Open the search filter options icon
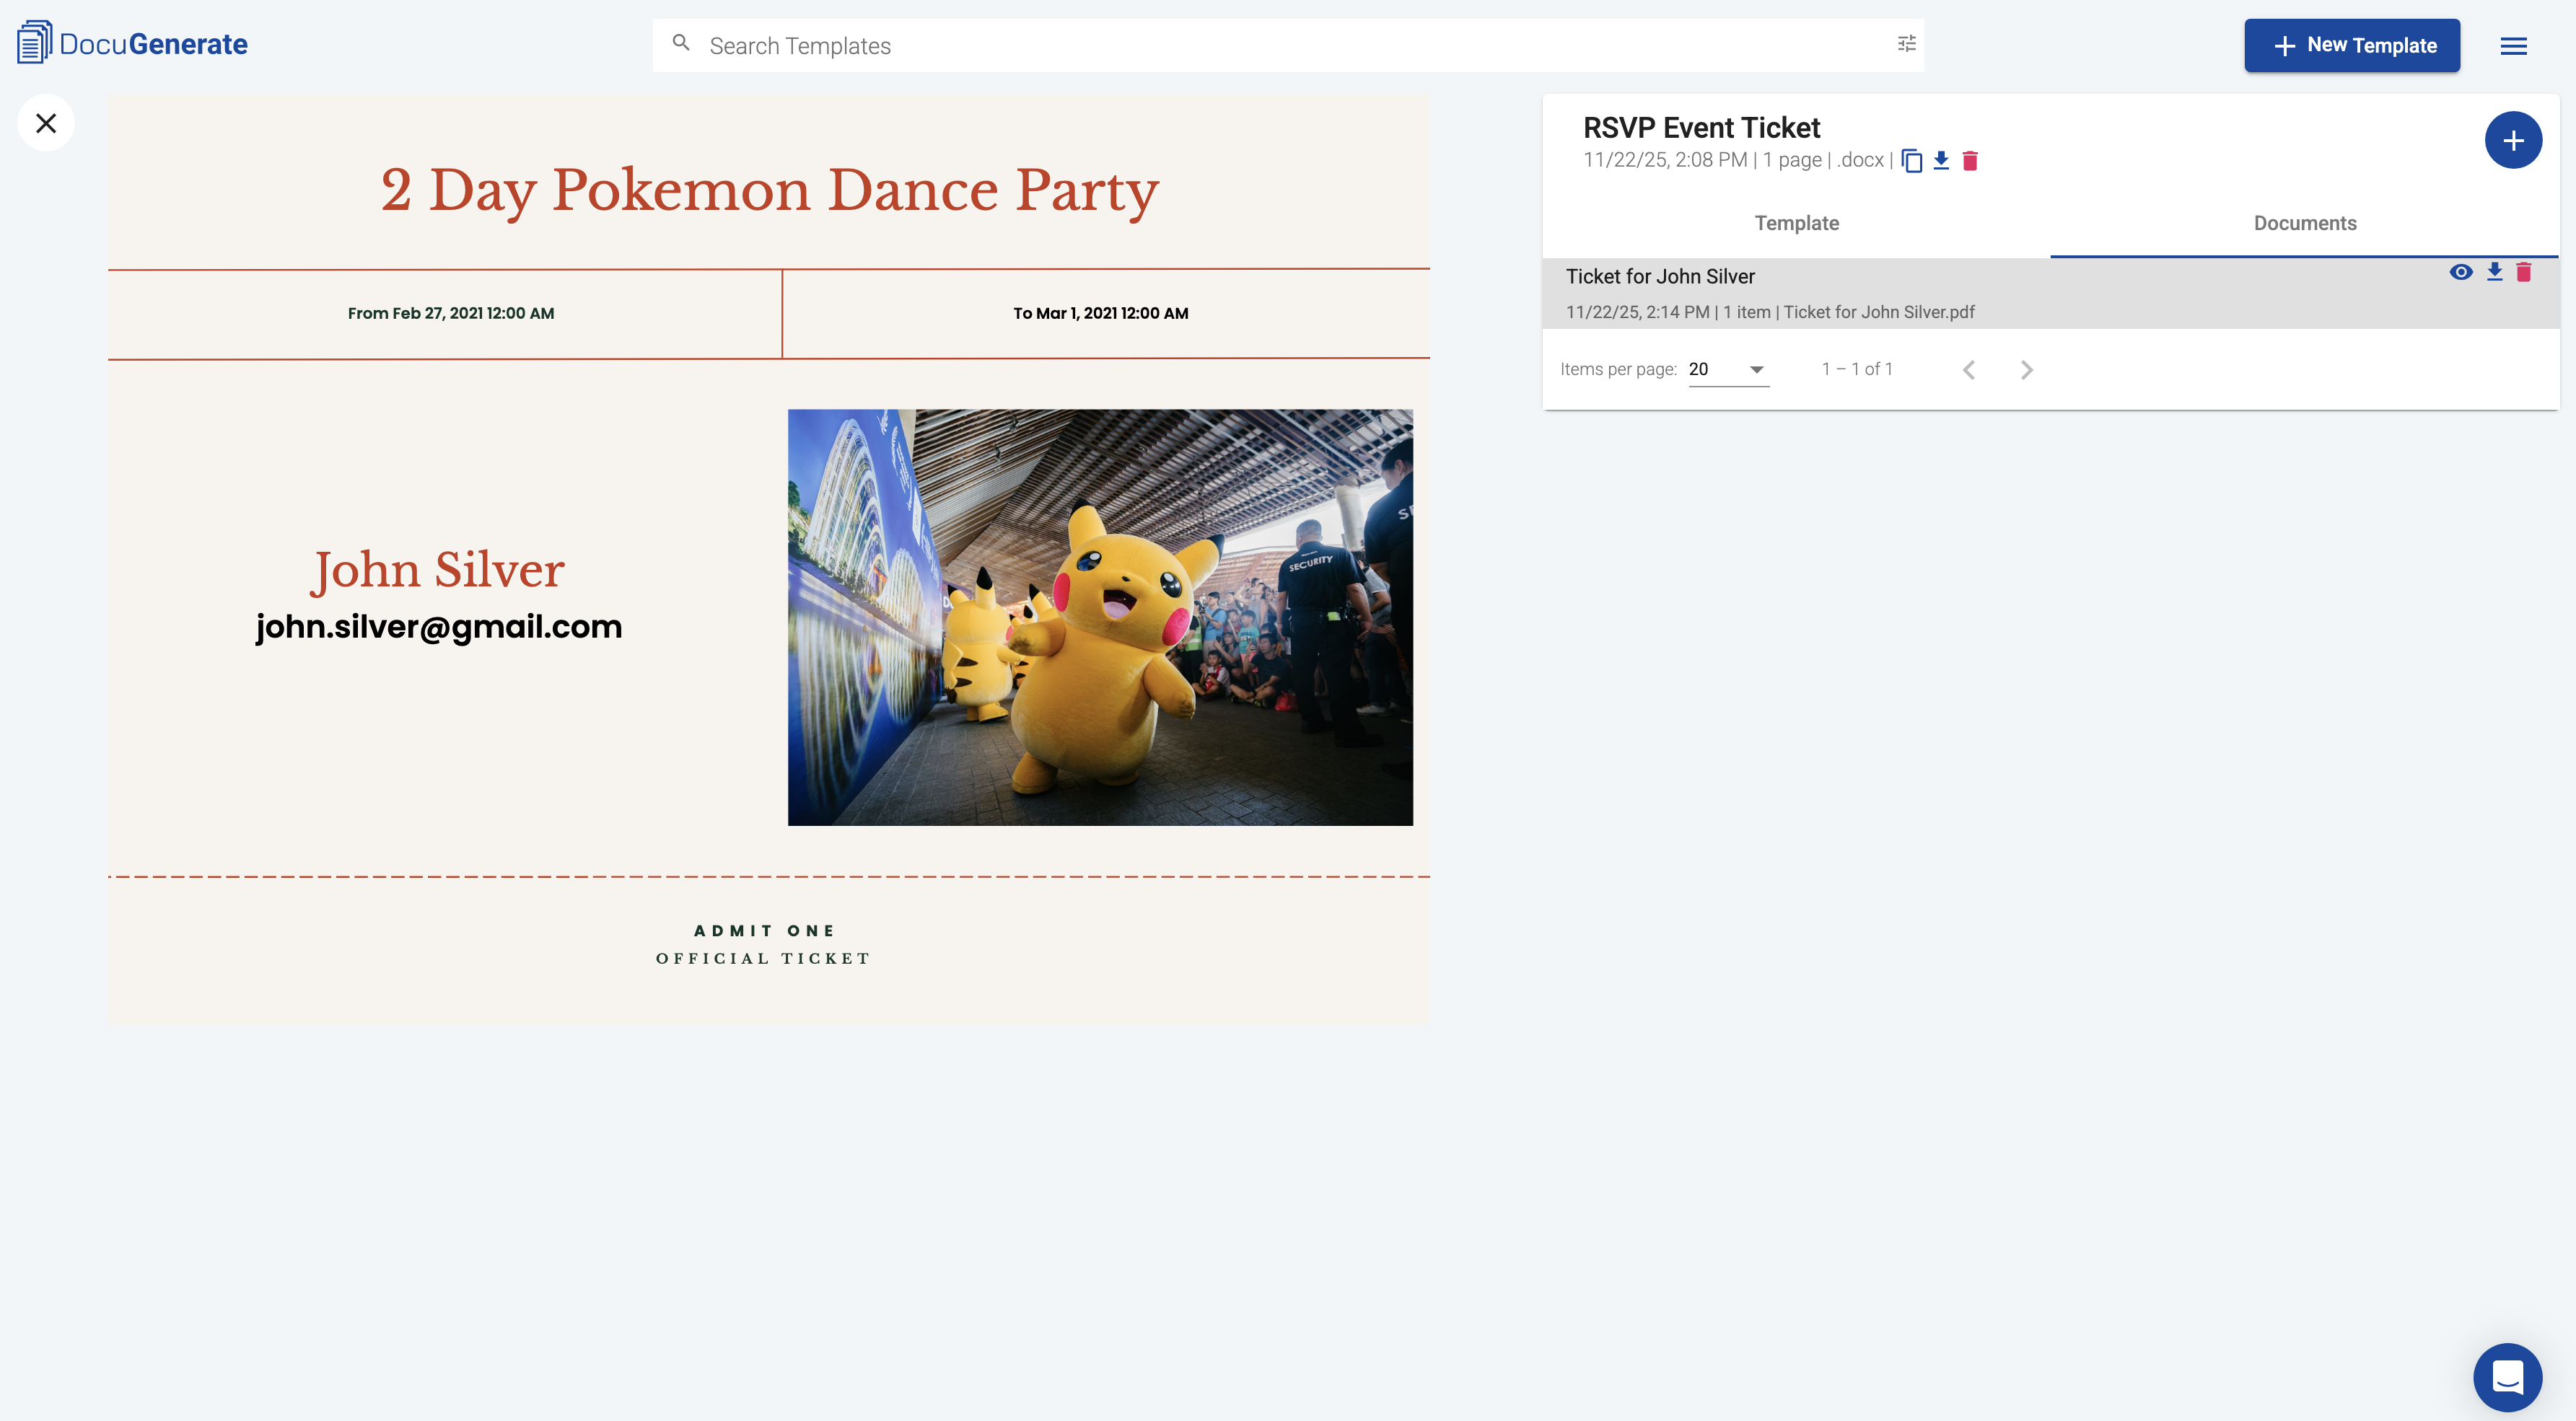Viewport: 2576px width, 1421px height. tap(1906, 43)
